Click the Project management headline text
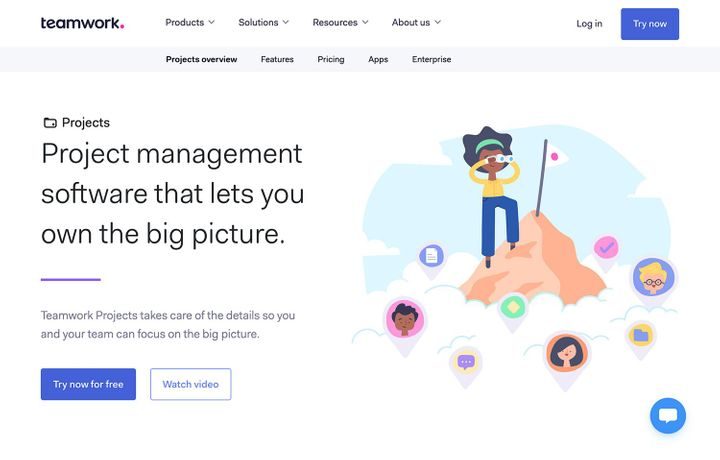This screenshot has width=720, height=460. (172, 194)
